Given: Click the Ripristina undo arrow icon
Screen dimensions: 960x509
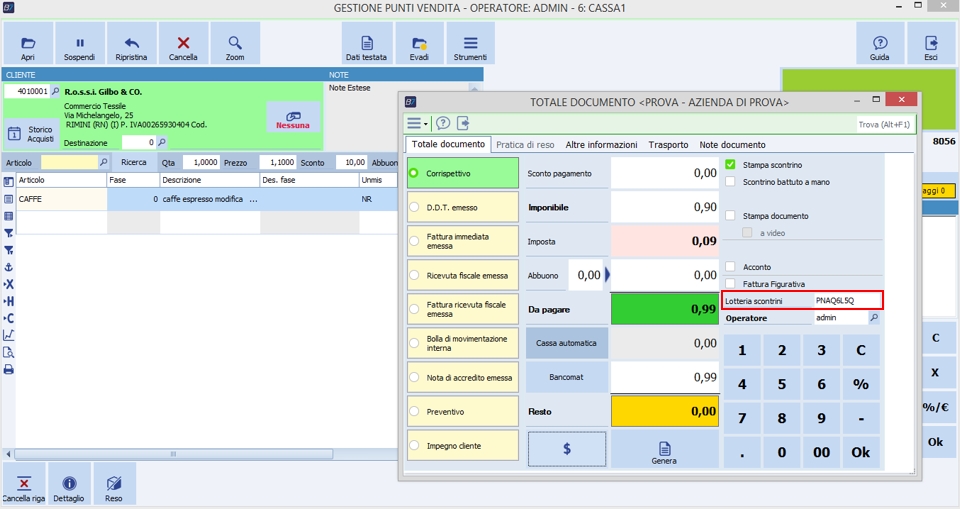Looking at the screenshot, I should [131, 44].
